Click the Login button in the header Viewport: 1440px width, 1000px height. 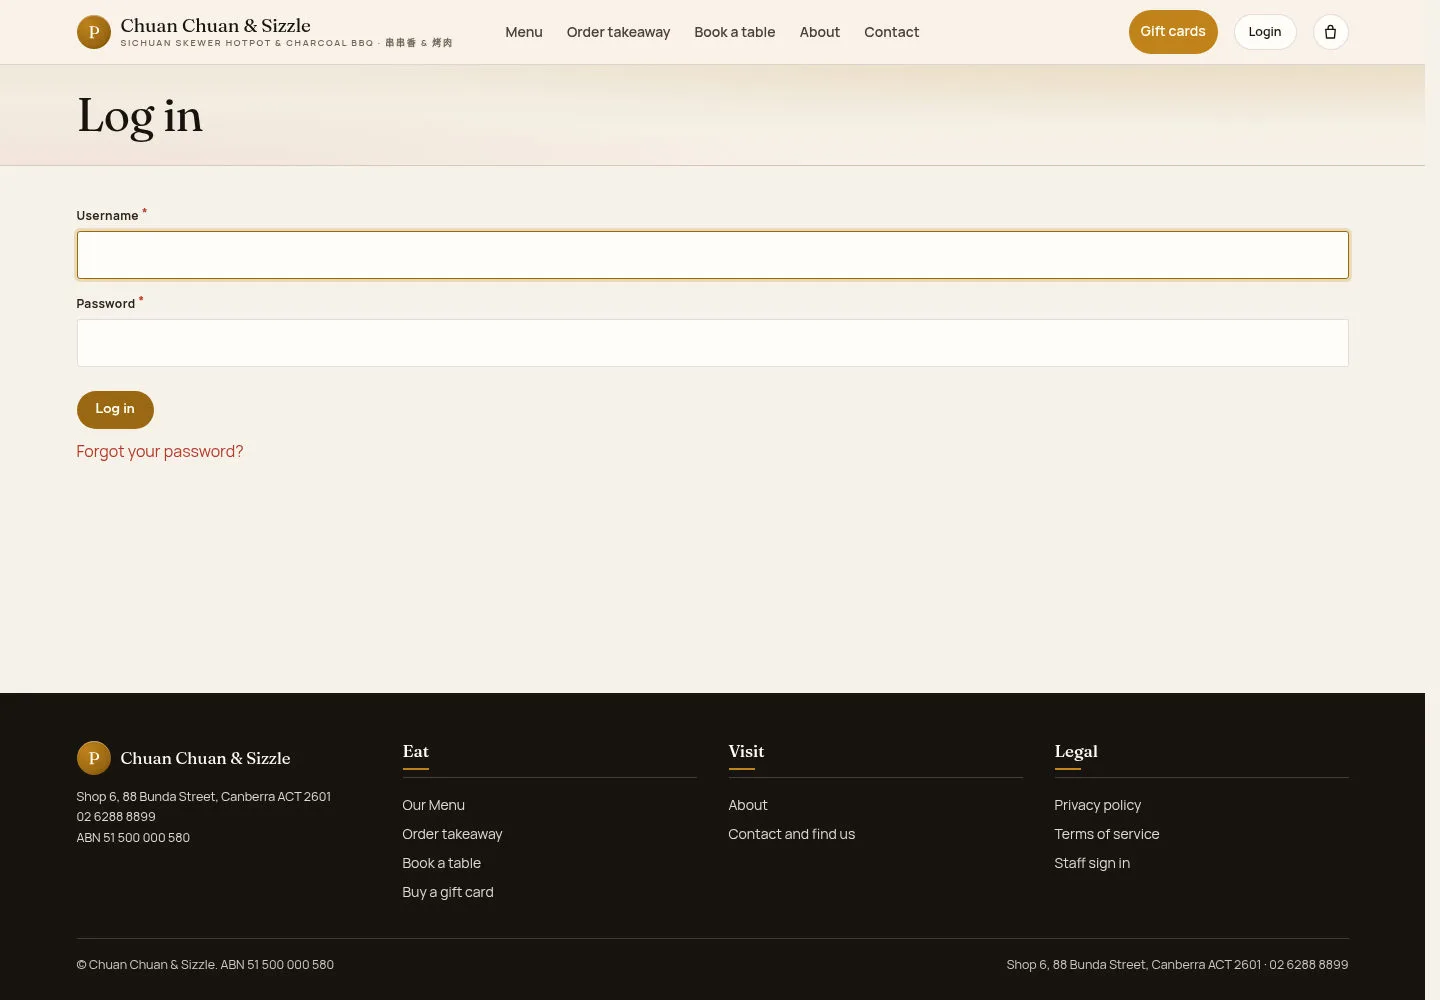click(1265, 32)
